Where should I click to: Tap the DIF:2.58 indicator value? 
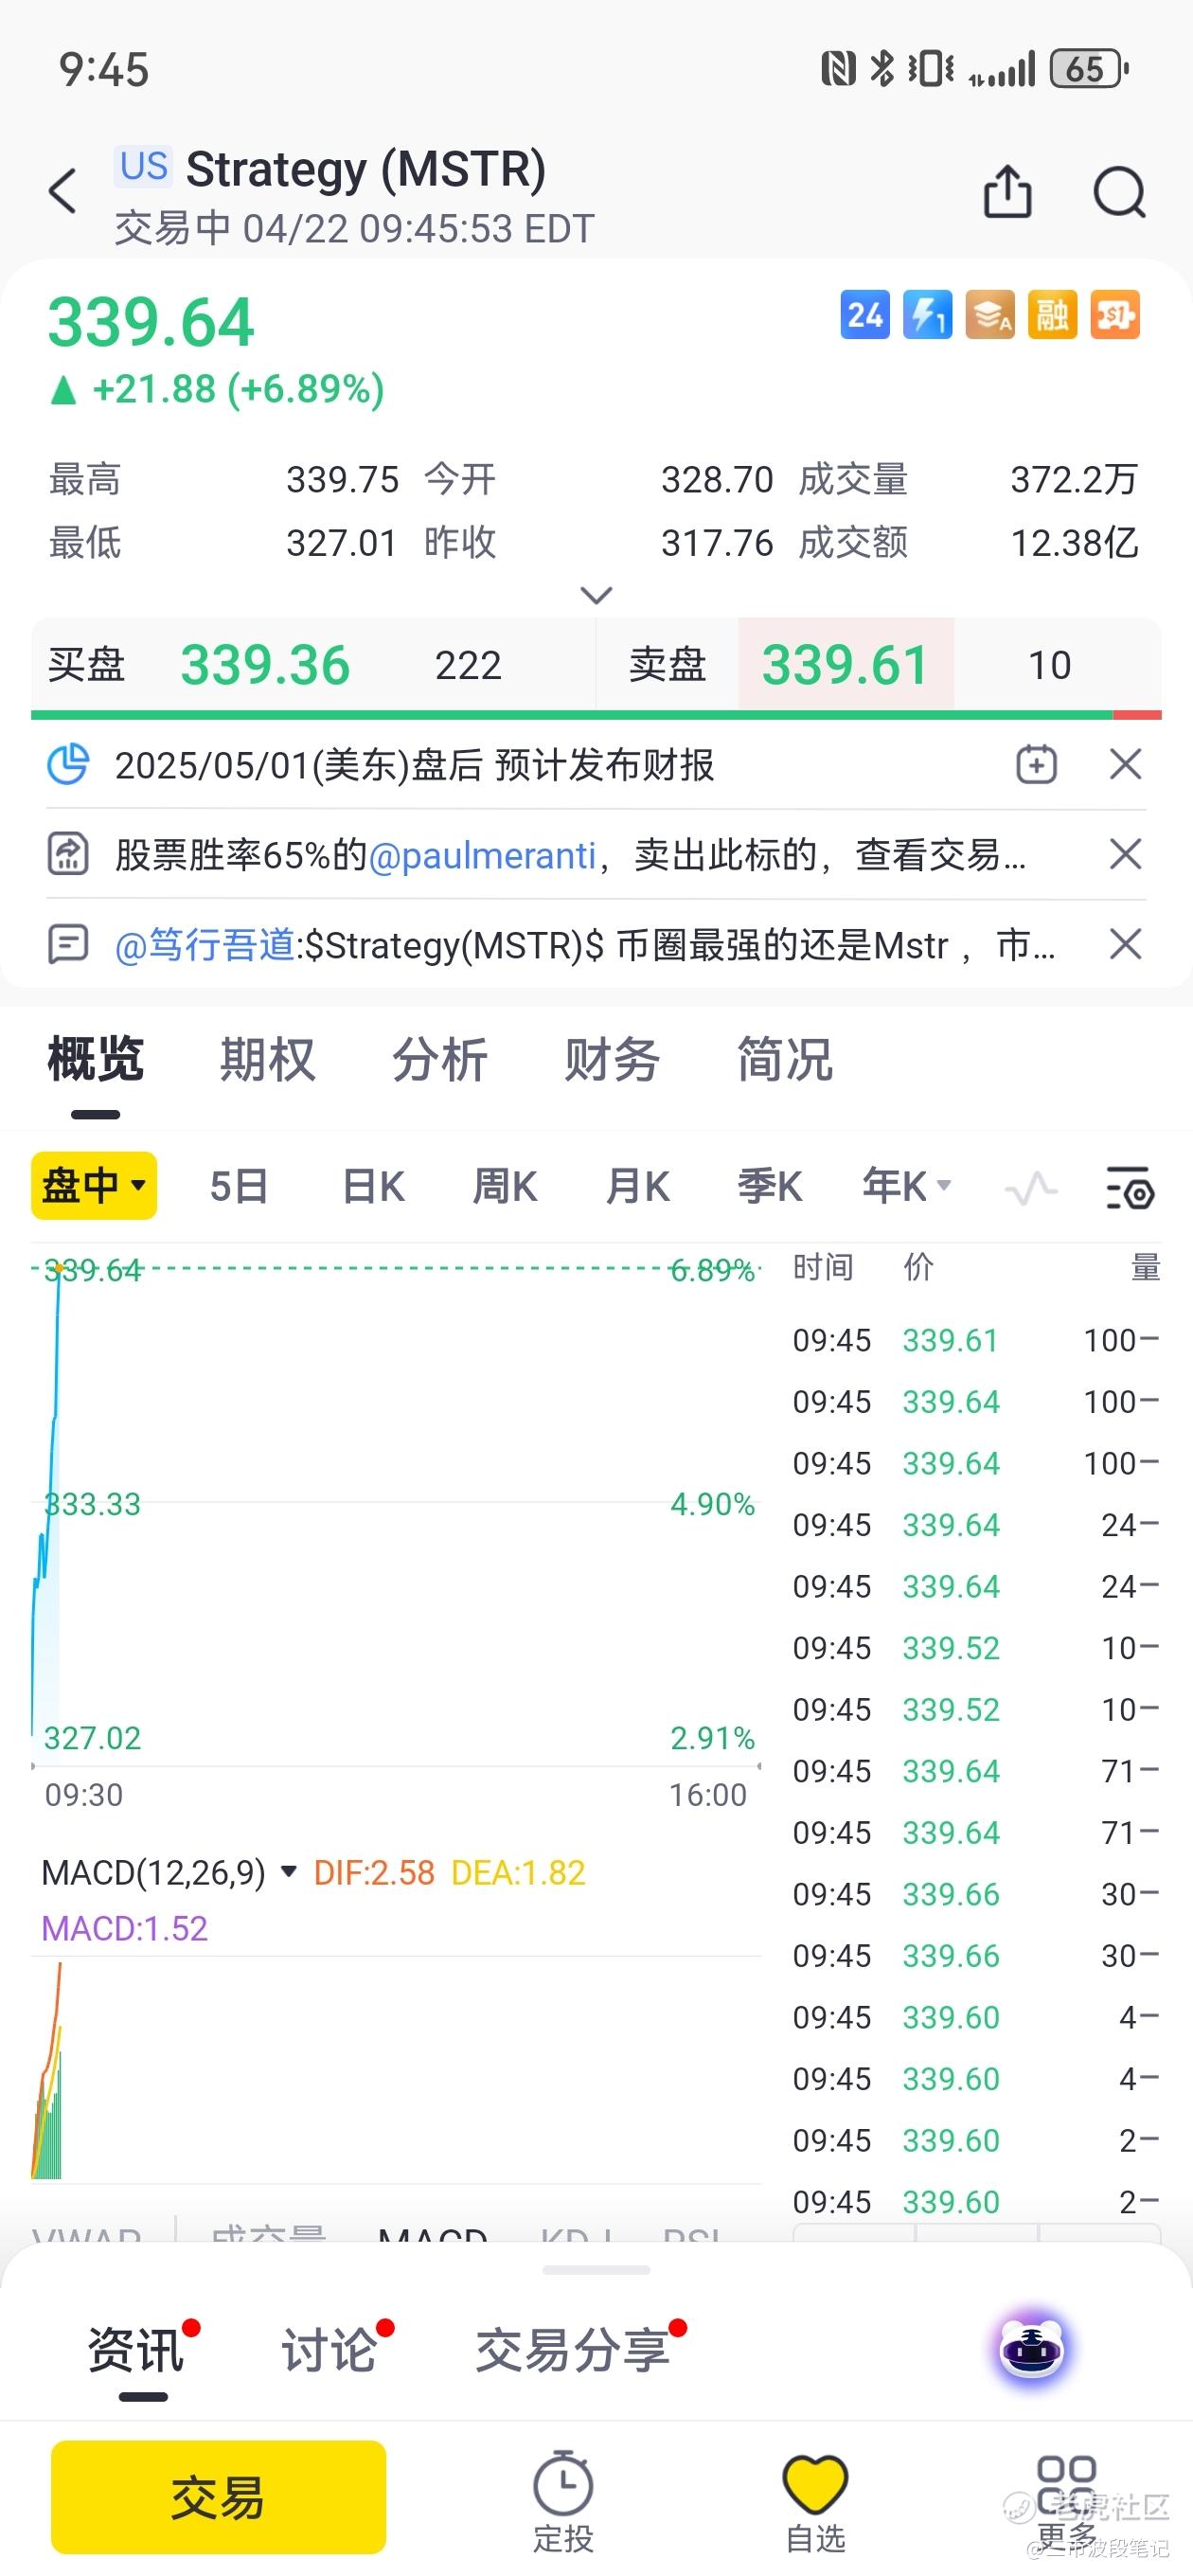coord(374,1872)
